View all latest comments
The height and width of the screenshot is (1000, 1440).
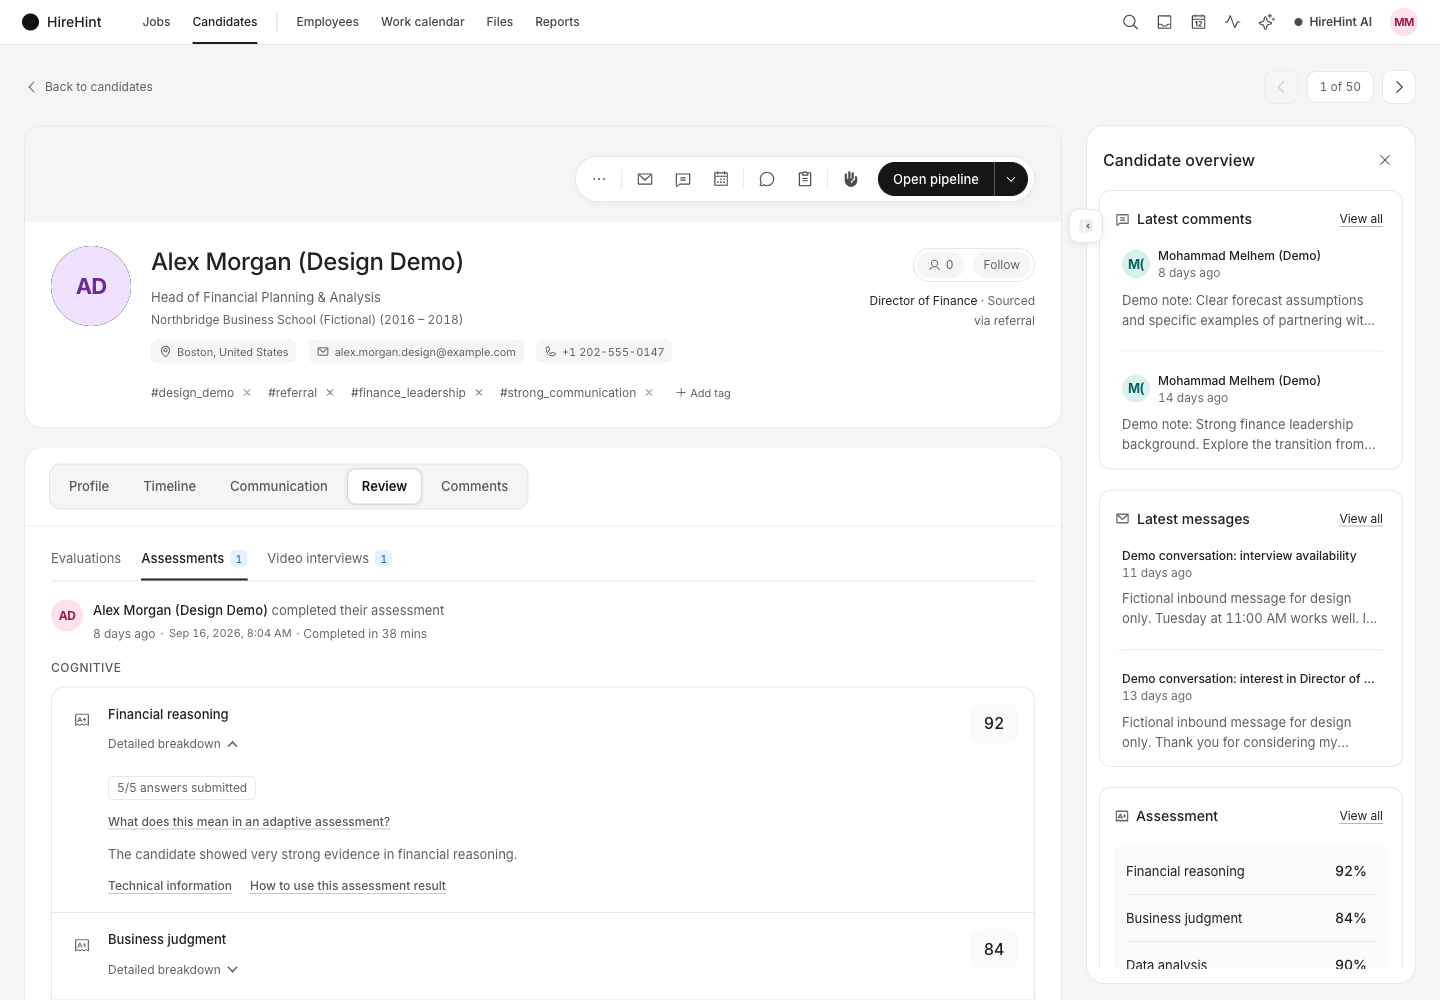1361,219
